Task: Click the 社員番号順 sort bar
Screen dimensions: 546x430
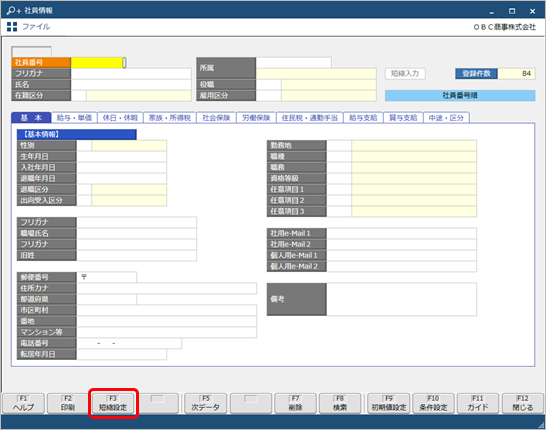Action: click(x=460, y=95)
